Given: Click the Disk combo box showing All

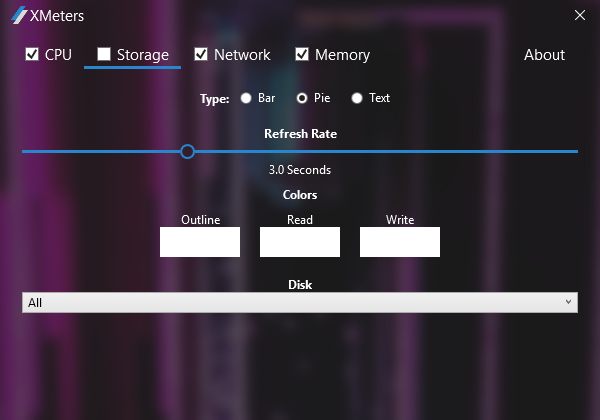Looking at the screenshot, I should (x=290, y=302).
